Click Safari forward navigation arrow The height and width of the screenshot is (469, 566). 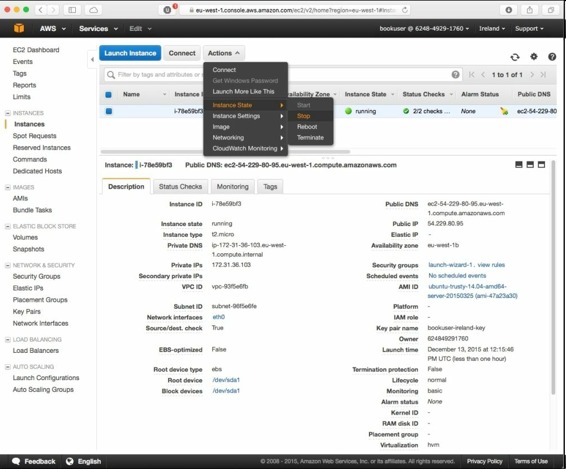click(x=53, y=10)
